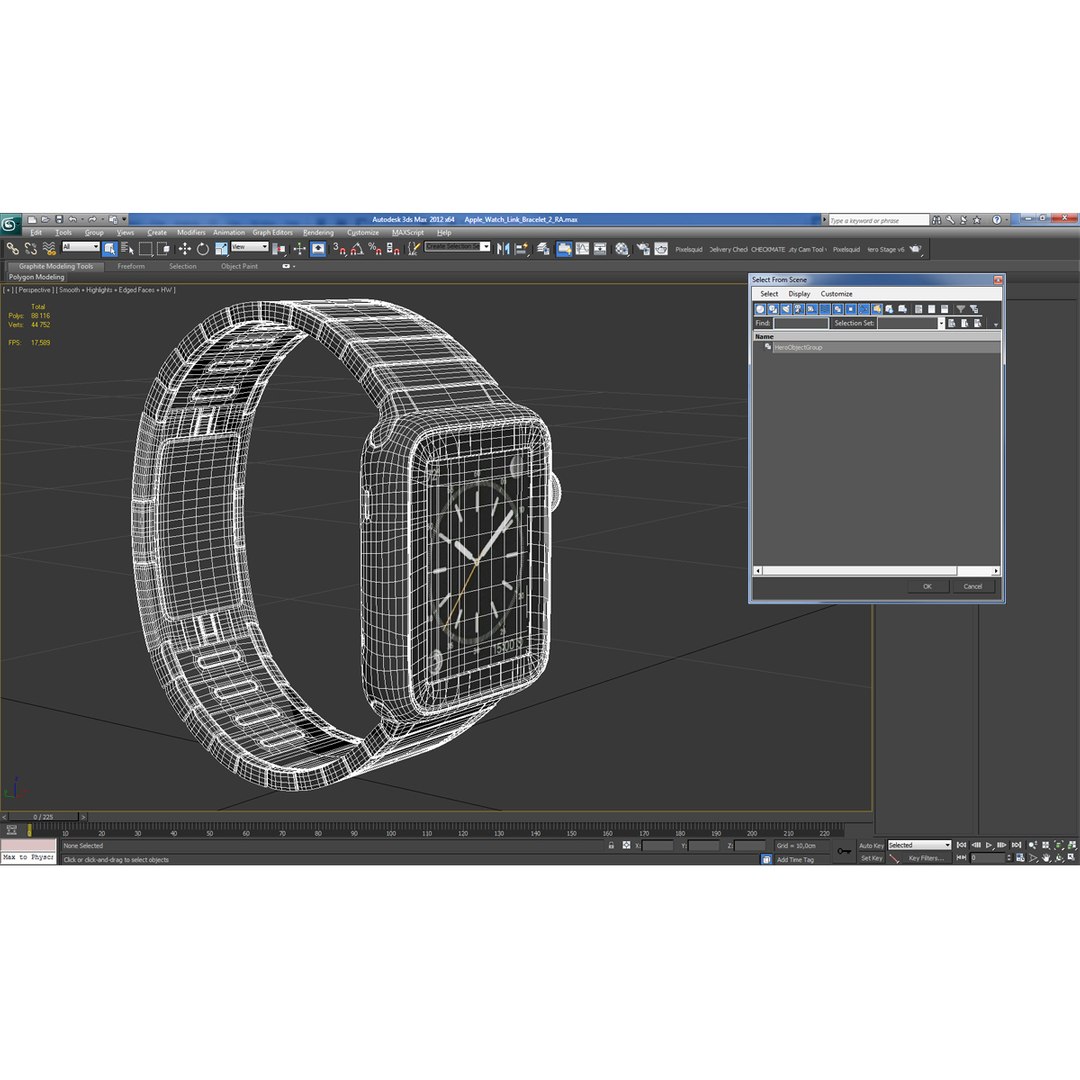This screenshot has width=1080, height=1080.
Task: Click the Unlink Selection icon
Action: [x=31, y=249]
